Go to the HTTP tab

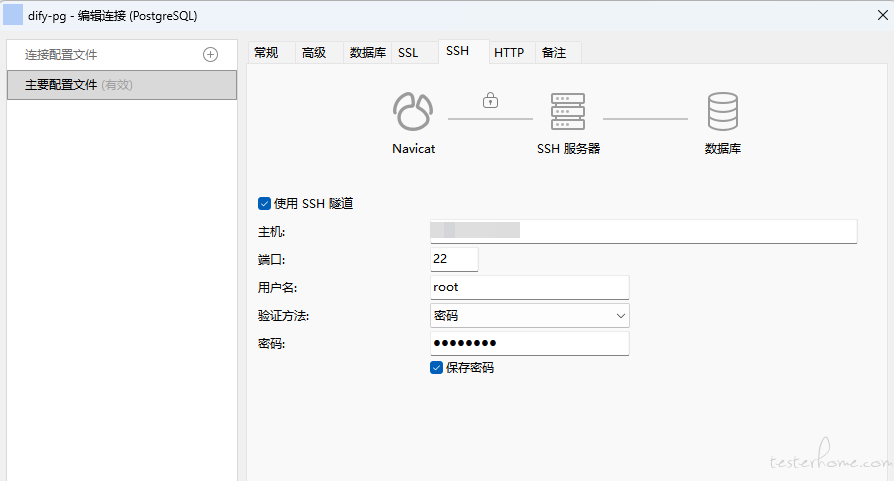[509, 52]
